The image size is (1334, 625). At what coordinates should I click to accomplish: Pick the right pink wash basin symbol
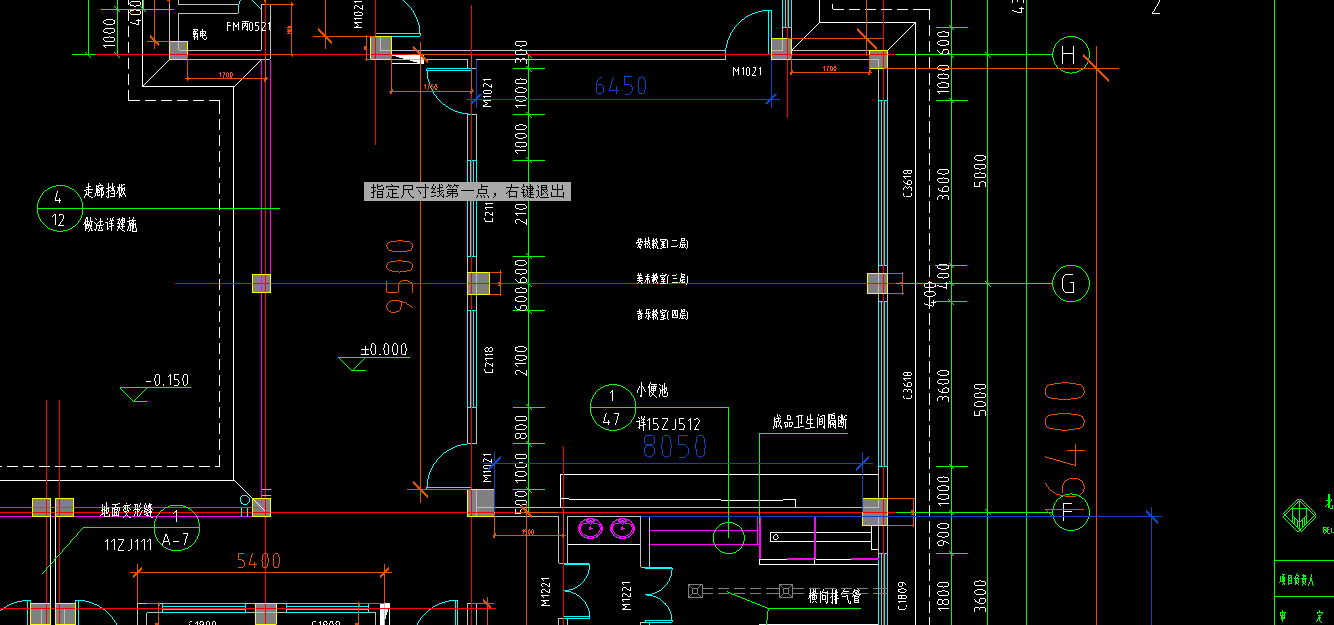pyautogui.click(x=625, y=527)
